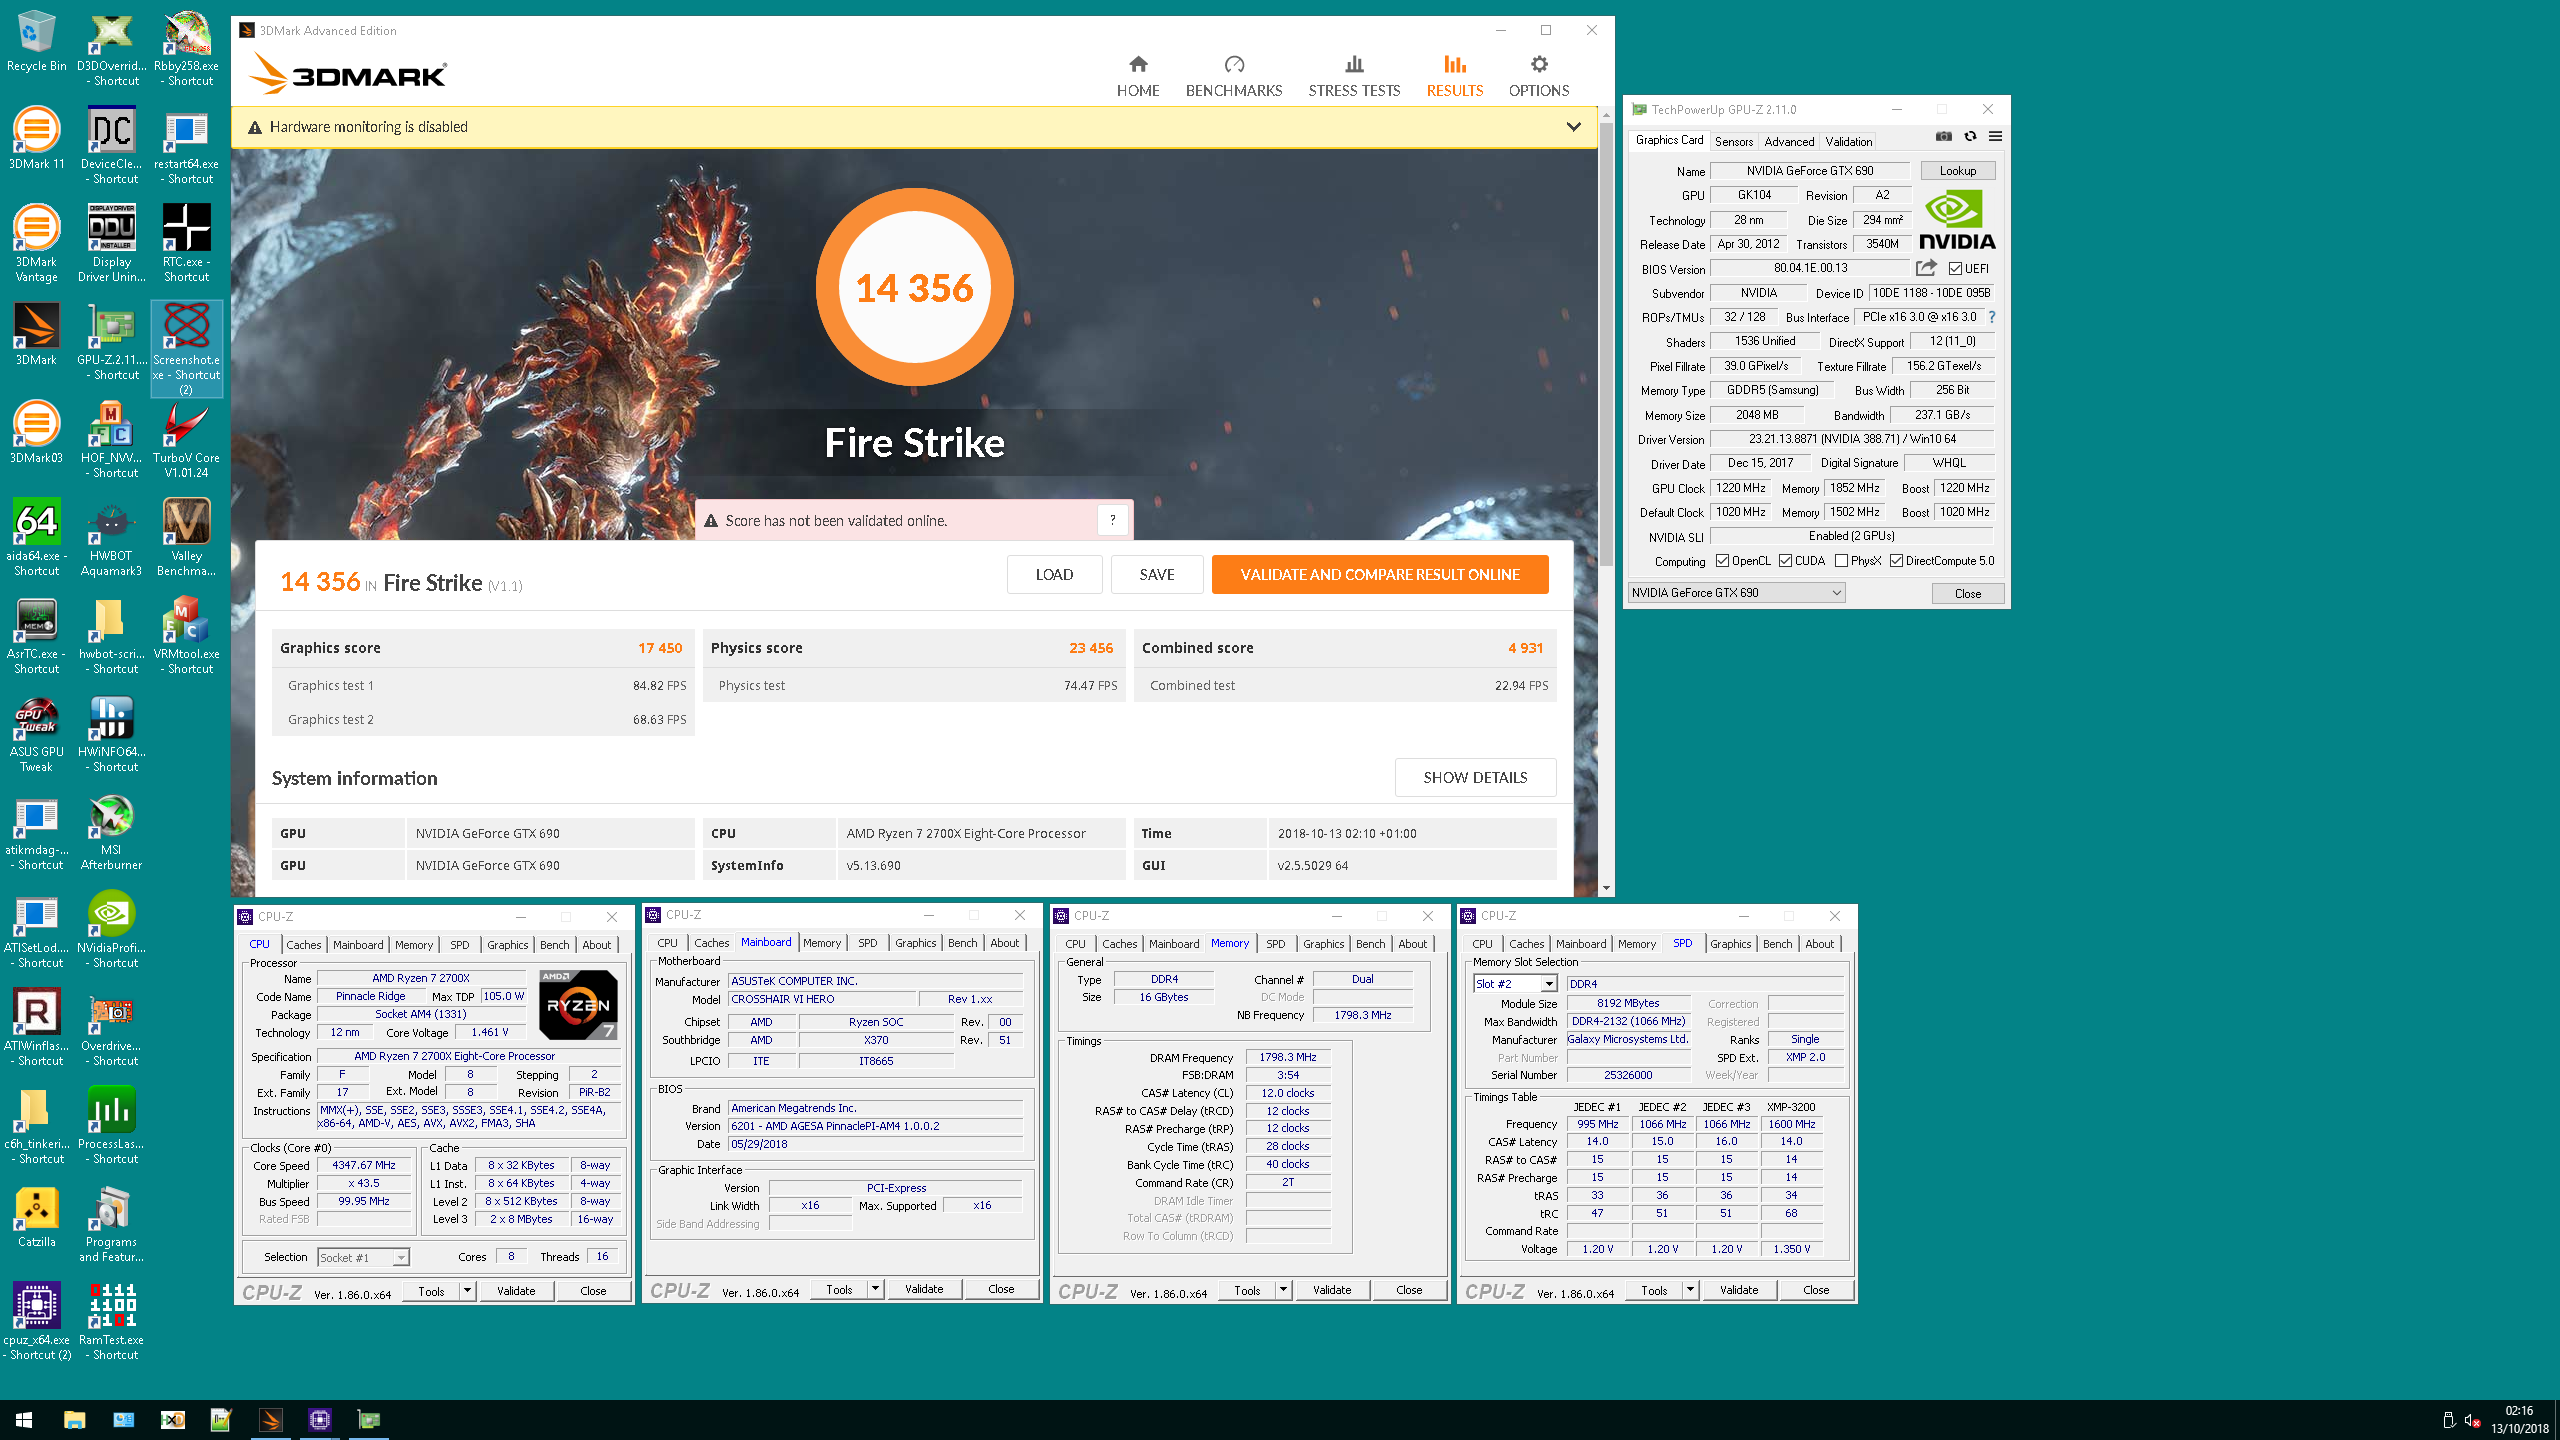Open ASUS GPU Tweak desktop icon
The width and height of the screenshot is (2560, 1440).
(x=36, y=735)
